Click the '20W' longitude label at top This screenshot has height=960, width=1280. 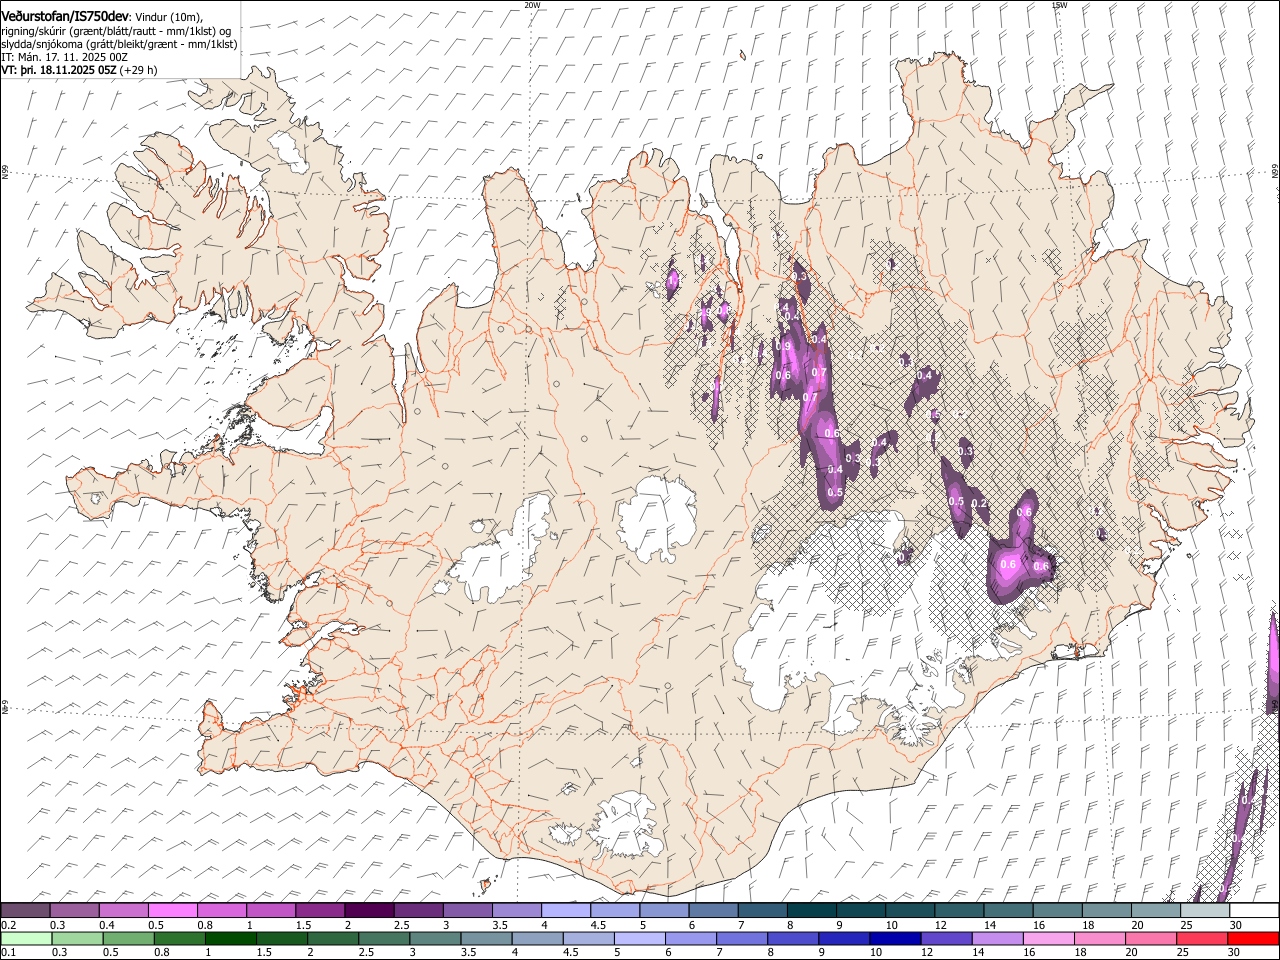(x=532, y=4)
